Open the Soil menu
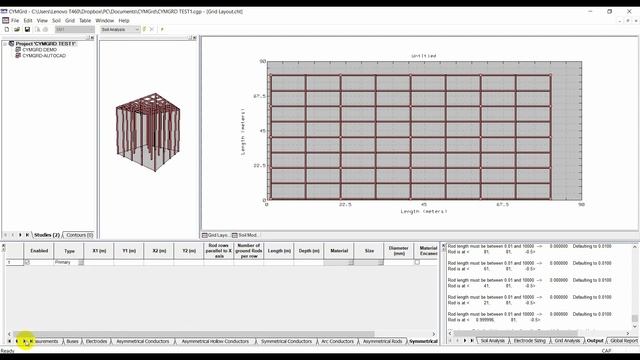Image resolution: width=640 pixels, height=360 pixels. pyautogui.click(x=56, y=20)
